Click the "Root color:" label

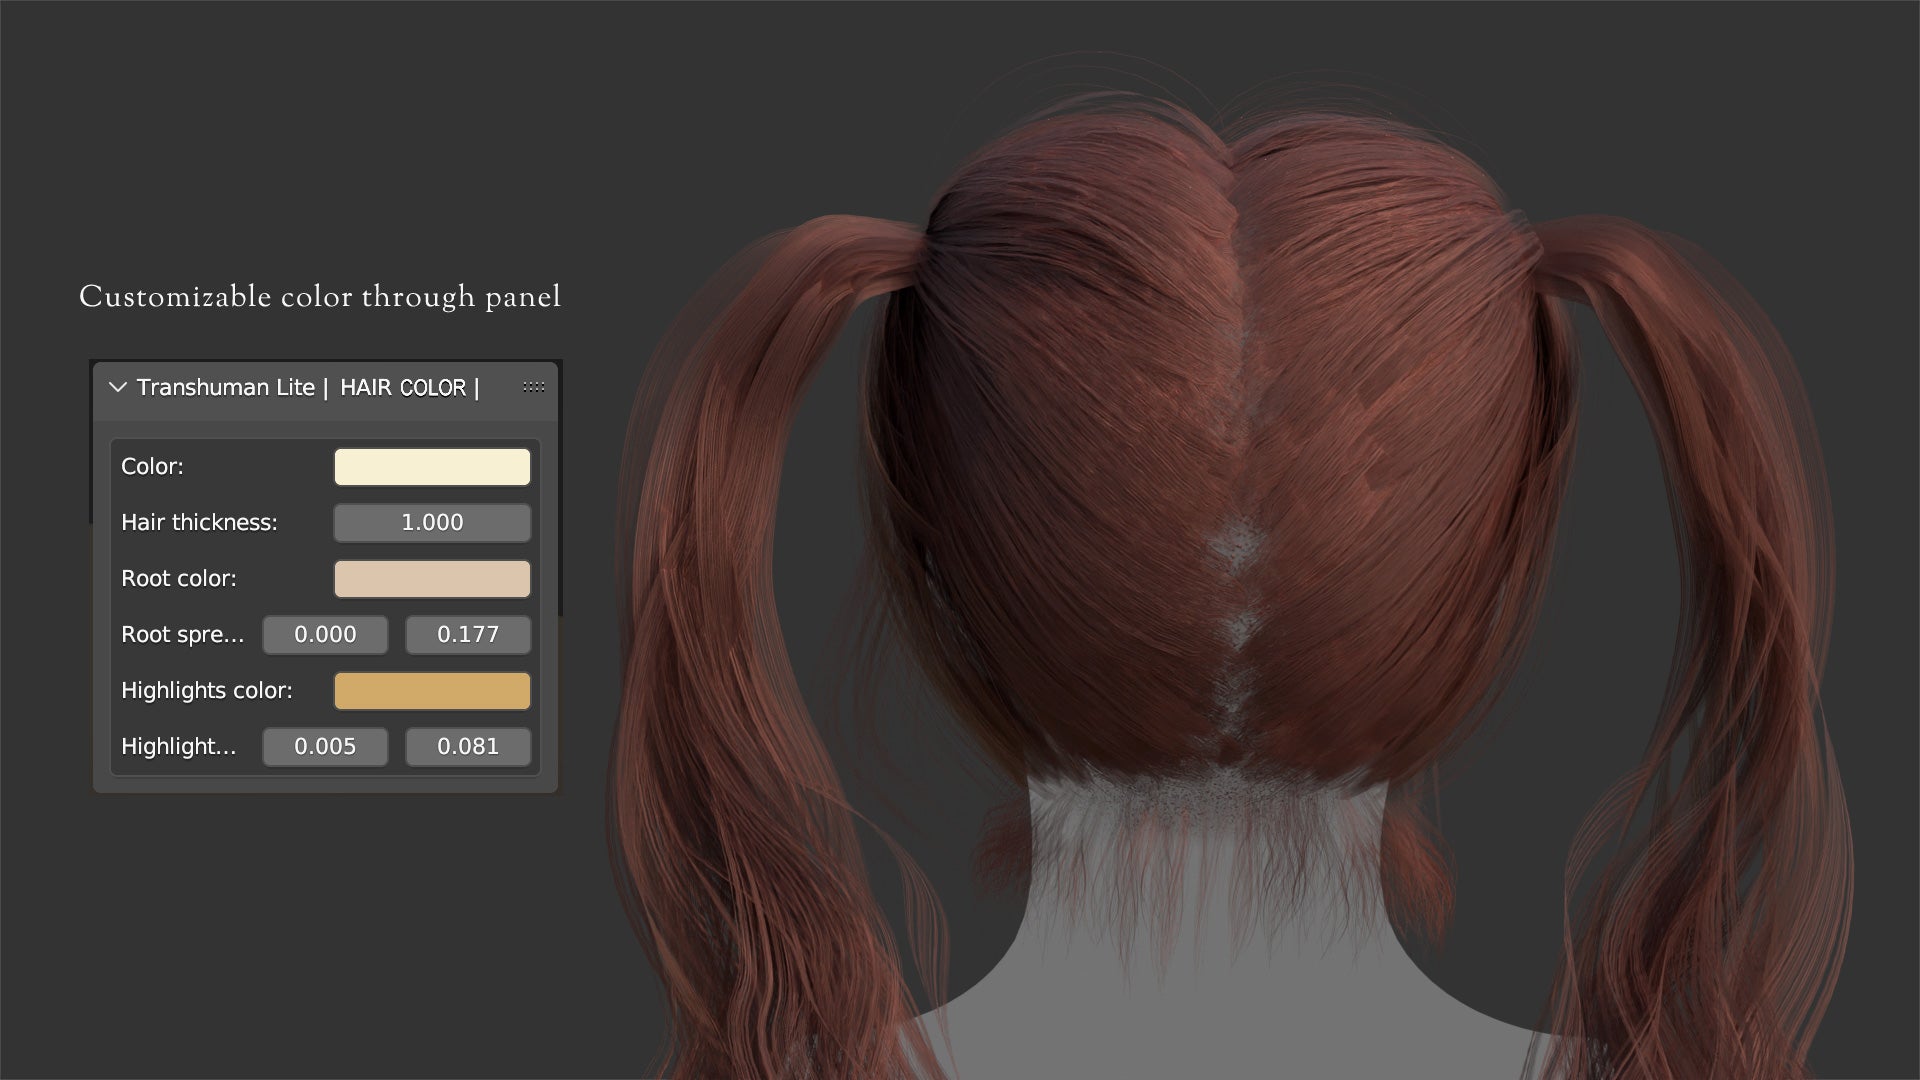tap(178, 579)
